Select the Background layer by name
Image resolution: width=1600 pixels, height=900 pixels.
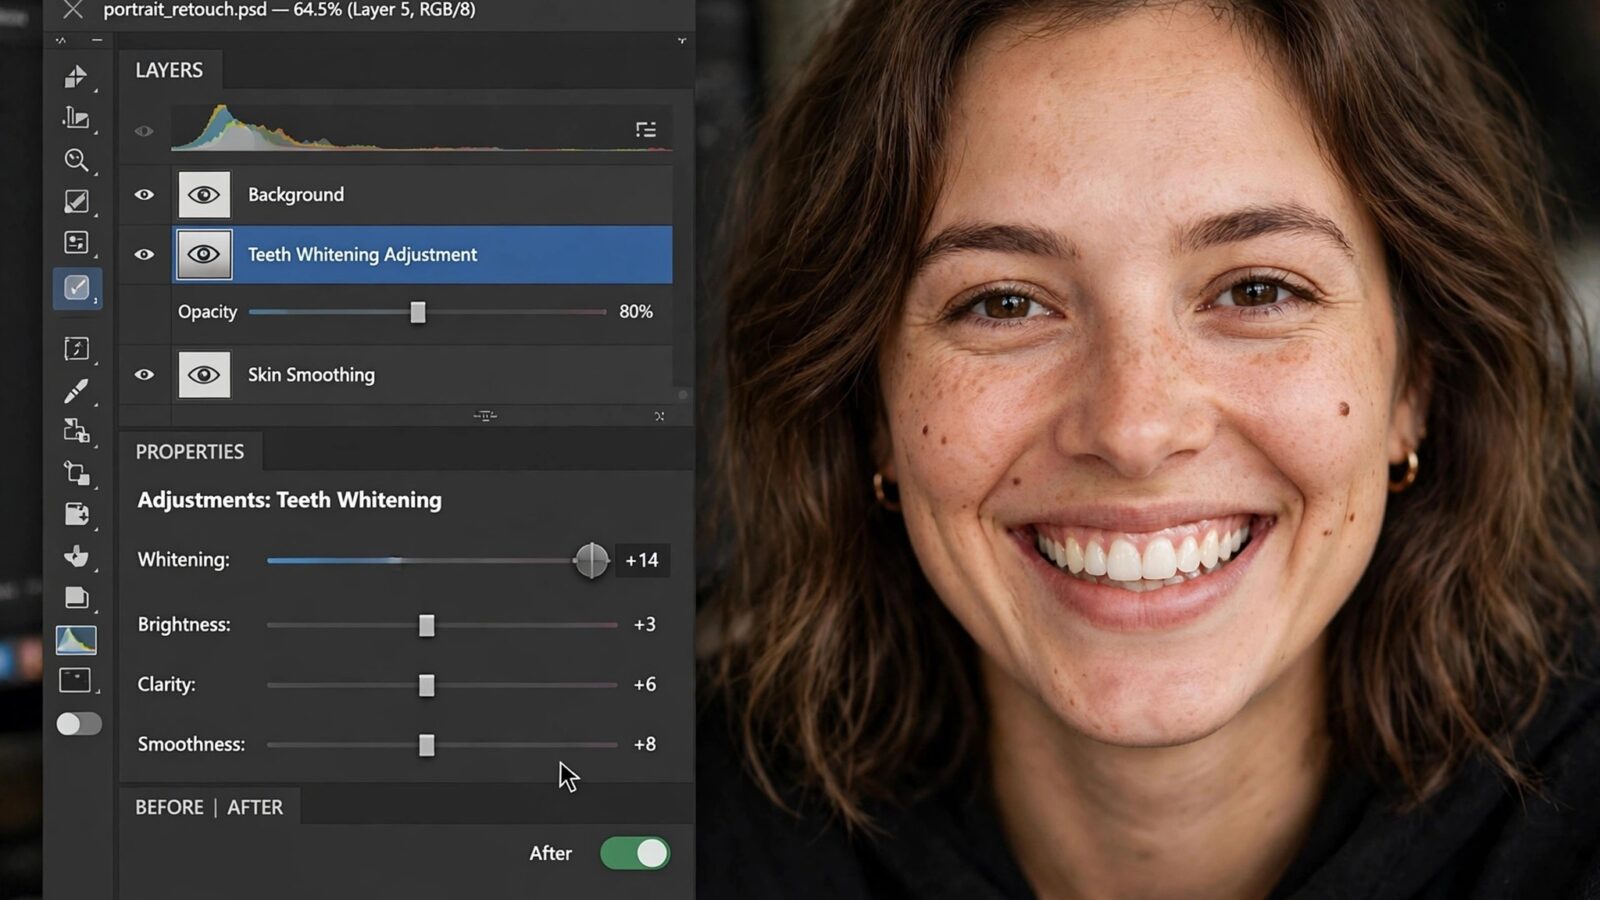tap(296, 195)
